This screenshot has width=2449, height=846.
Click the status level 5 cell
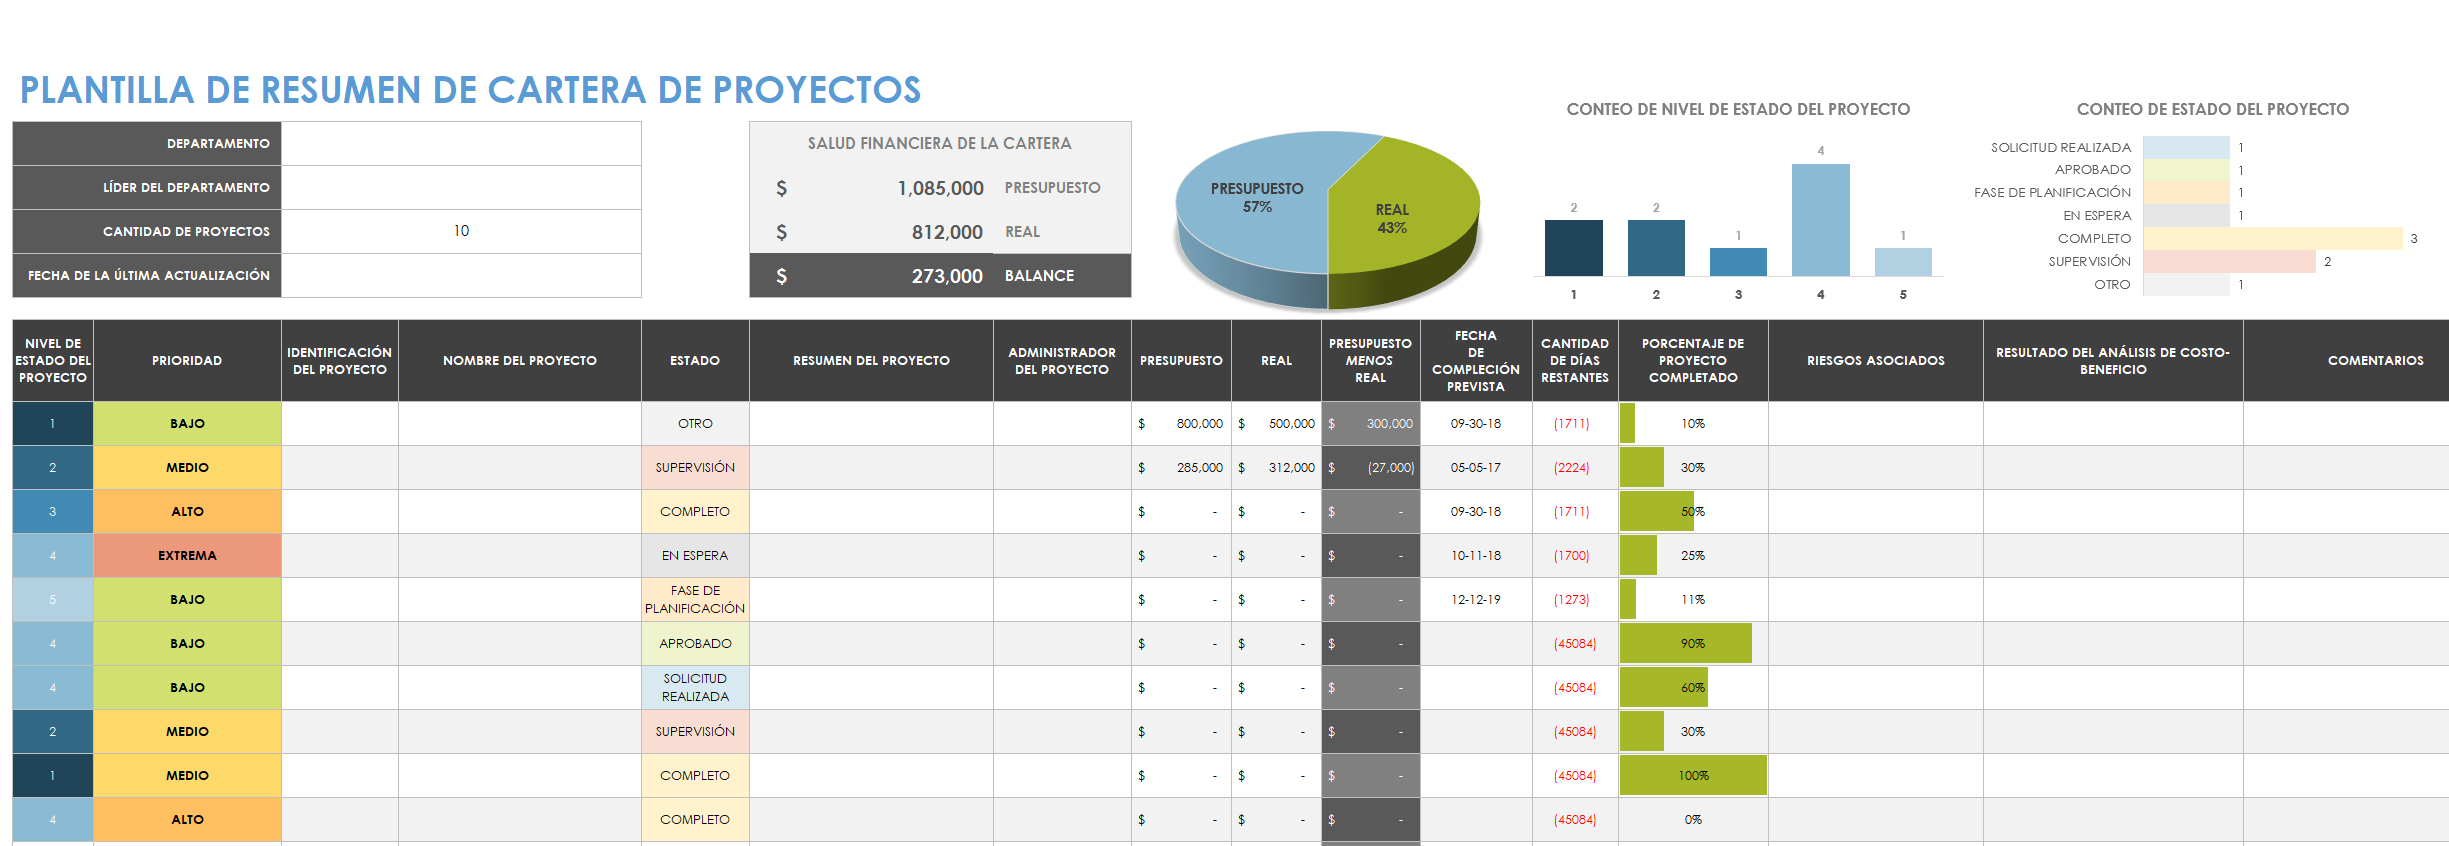53,600
